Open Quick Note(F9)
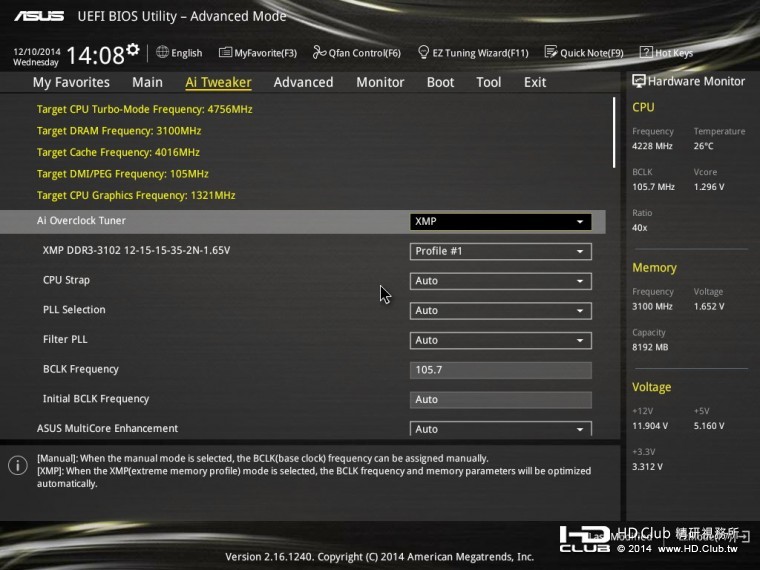This screenshot has height=570, width=760. pyautogui.click(x=584, y=53)
